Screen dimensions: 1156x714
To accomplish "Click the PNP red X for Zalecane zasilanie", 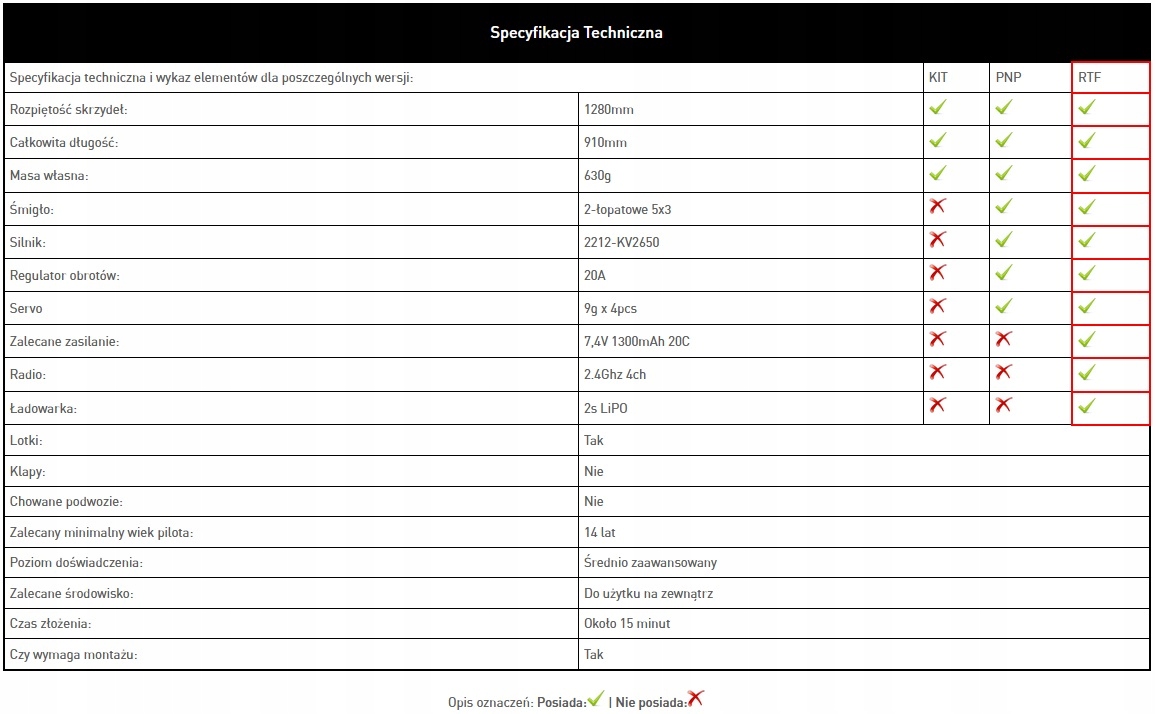I will click(x=1004, y=340).
